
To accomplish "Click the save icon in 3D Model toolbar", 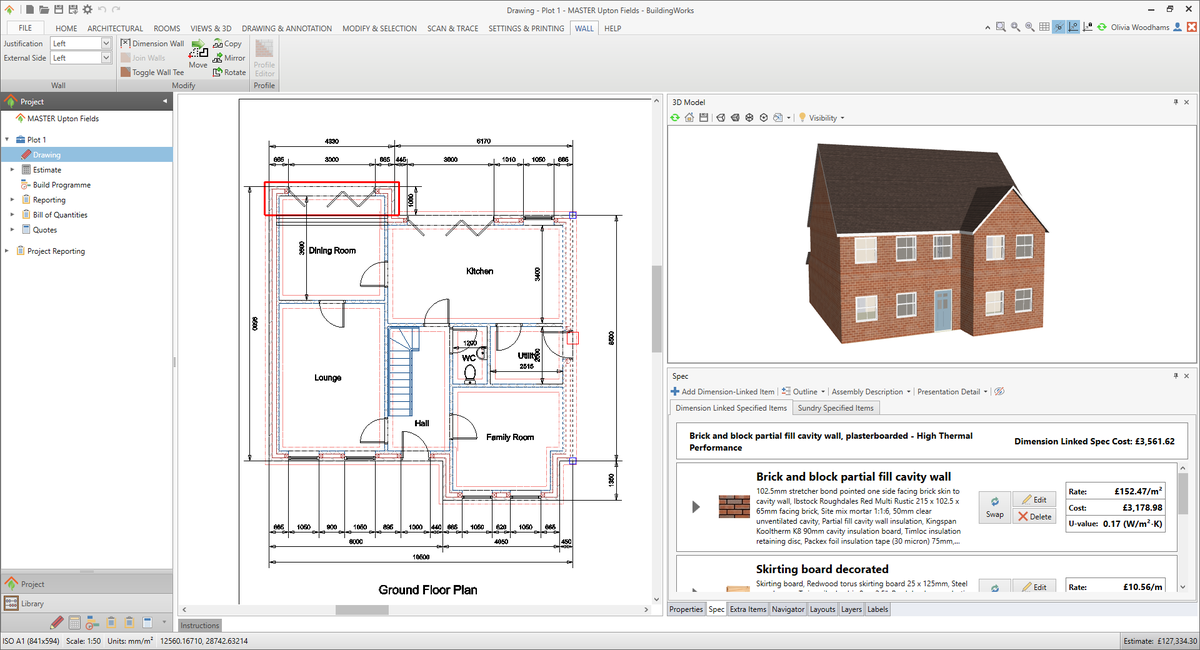I will tap(704, 118).
